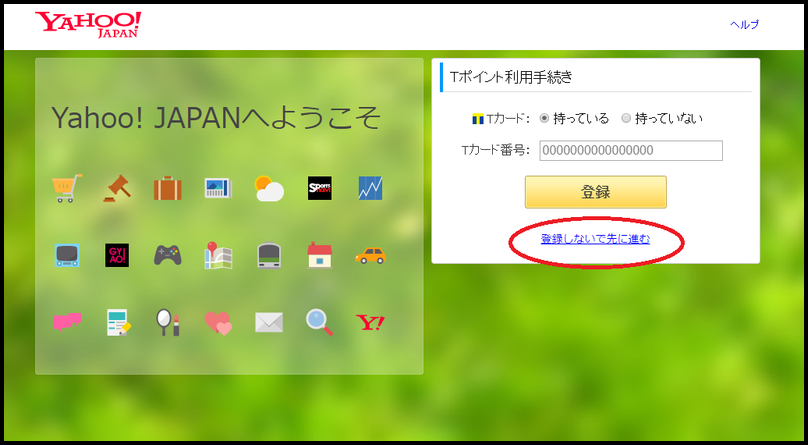Open the auction gavel icon
Image resolution: width=808 pixels, height=445 pixels.
point(117,188)
